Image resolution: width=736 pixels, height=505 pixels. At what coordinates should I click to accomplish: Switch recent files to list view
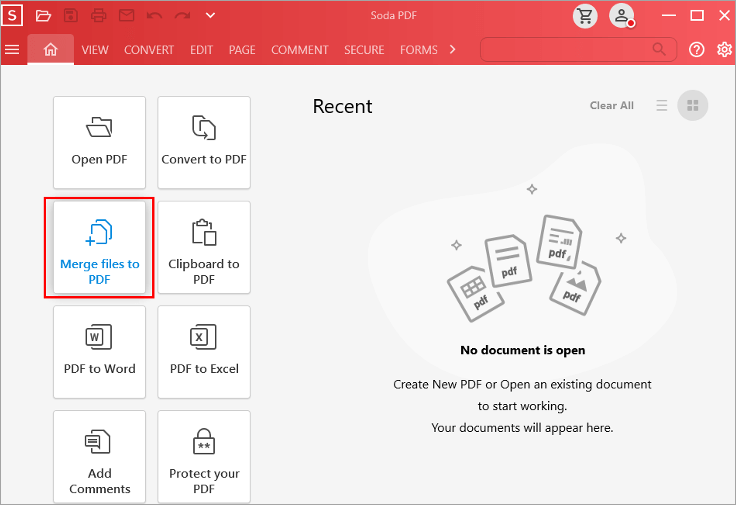coord(662,106)
